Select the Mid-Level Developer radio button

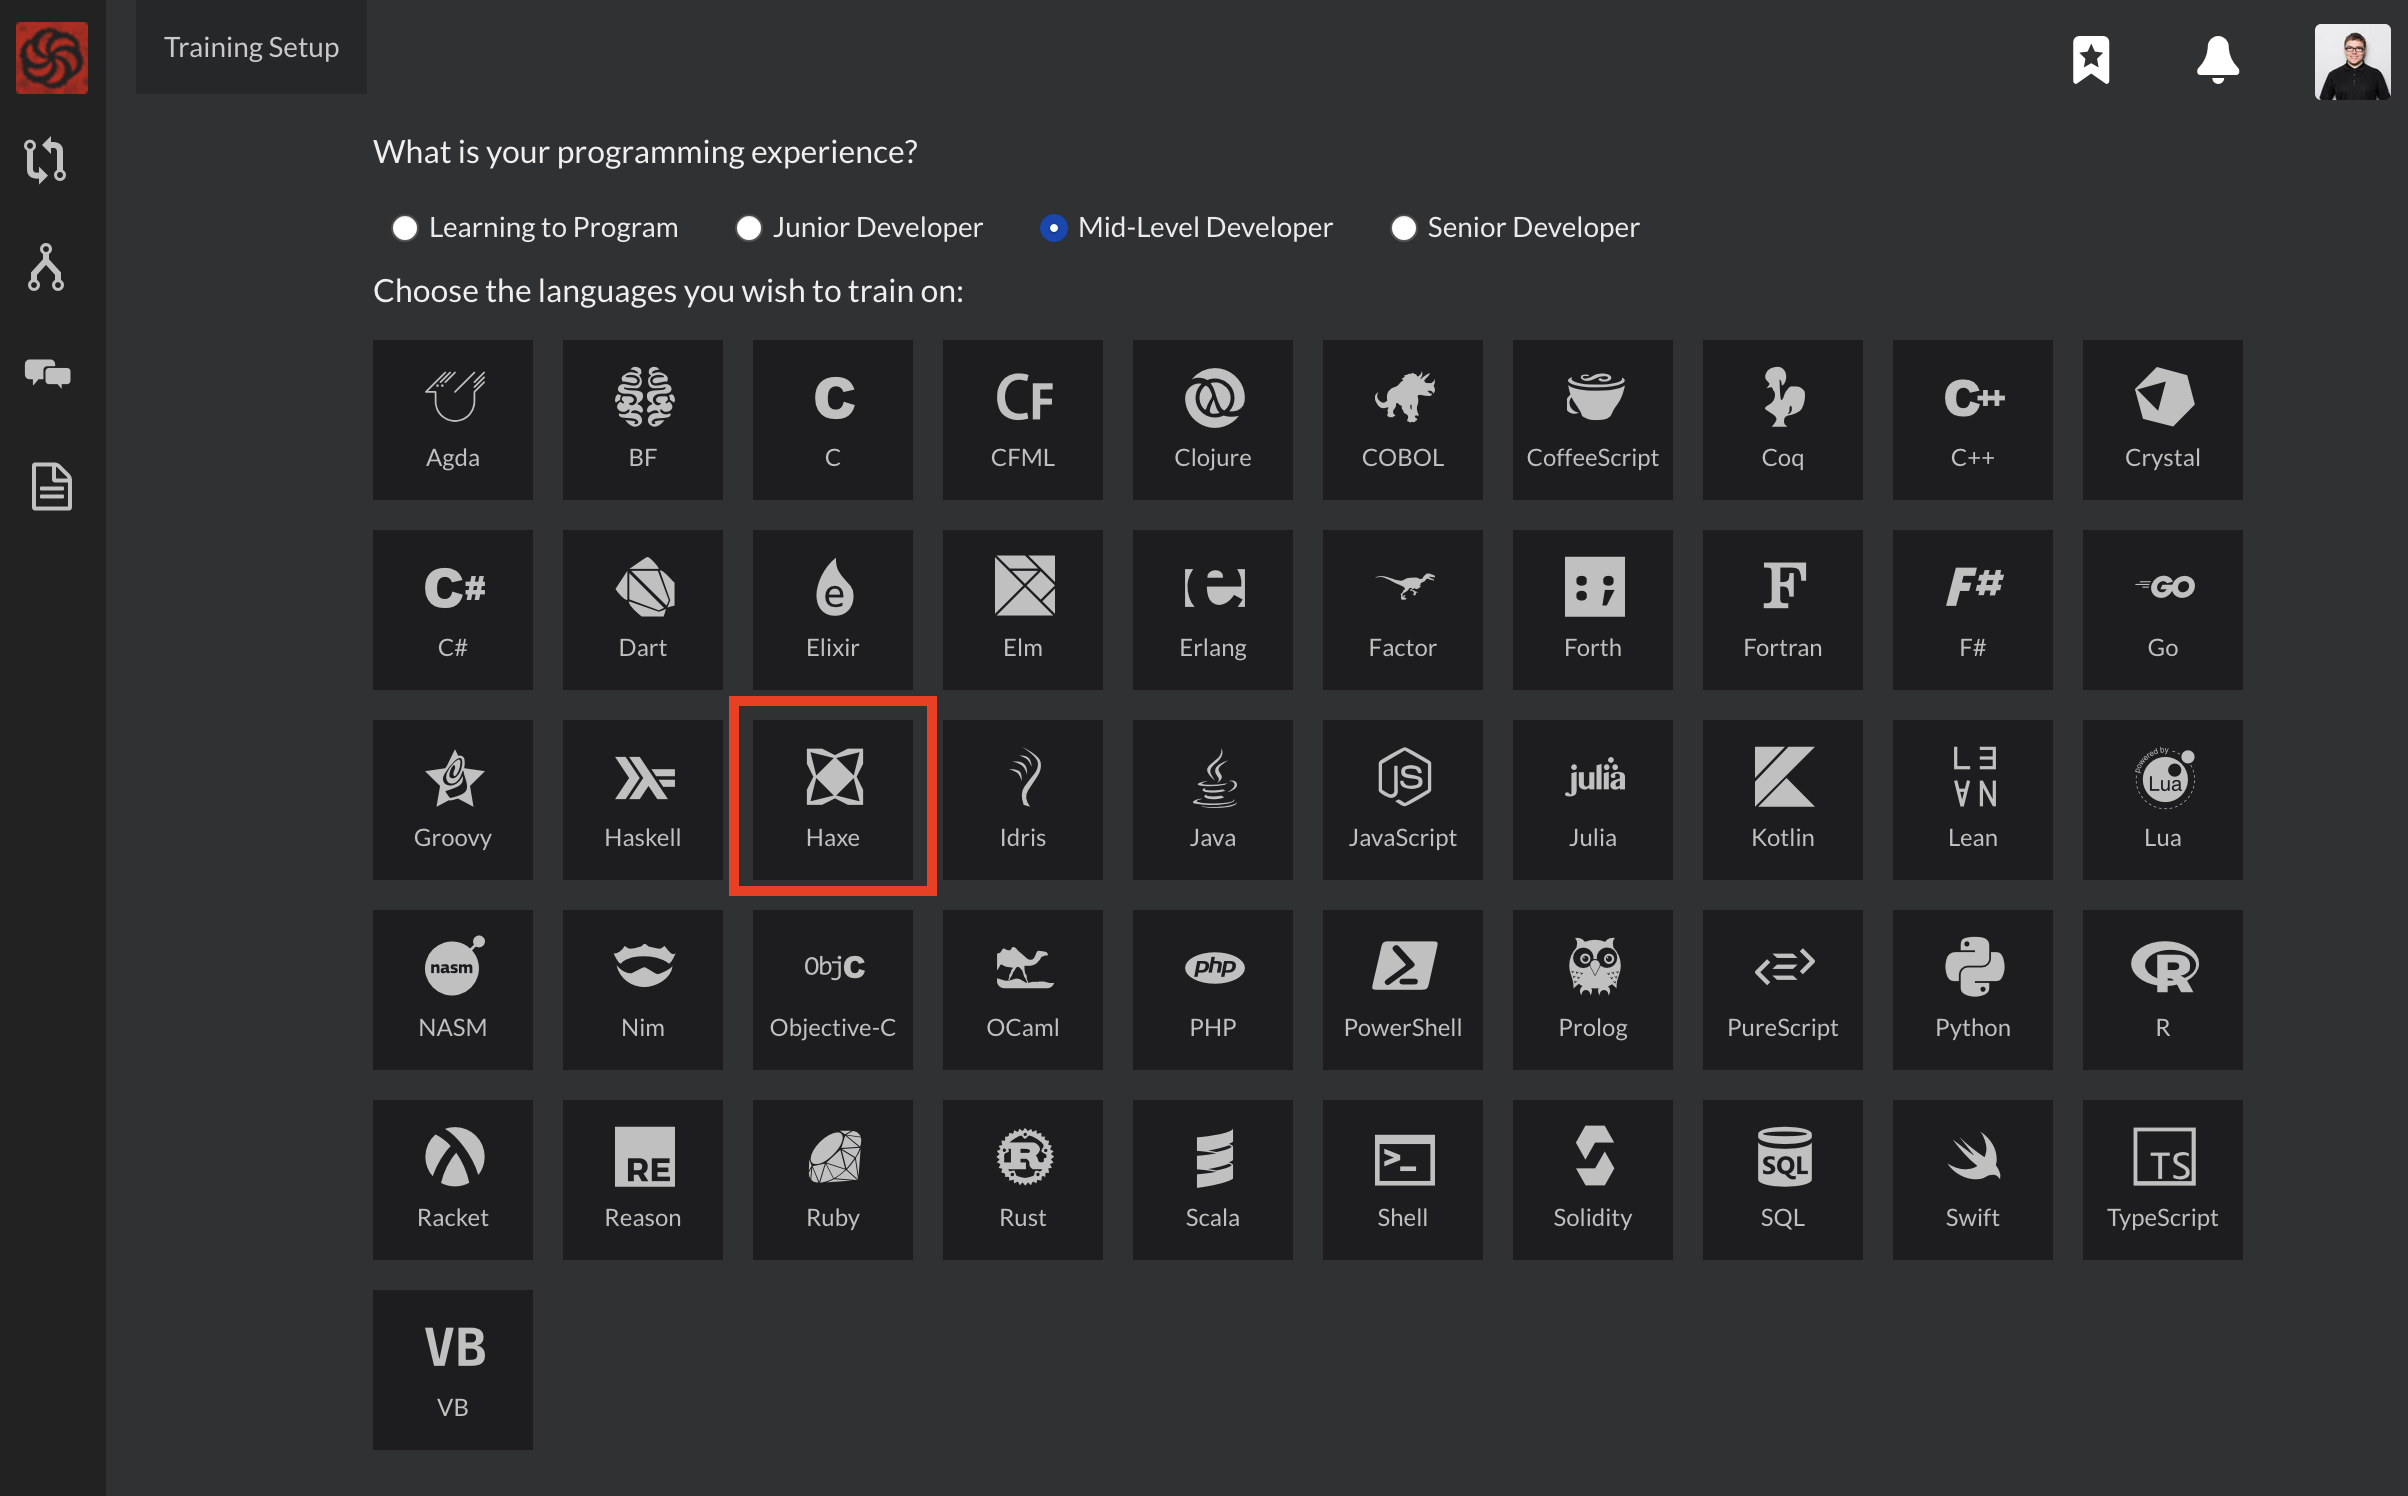point(1051,226)
